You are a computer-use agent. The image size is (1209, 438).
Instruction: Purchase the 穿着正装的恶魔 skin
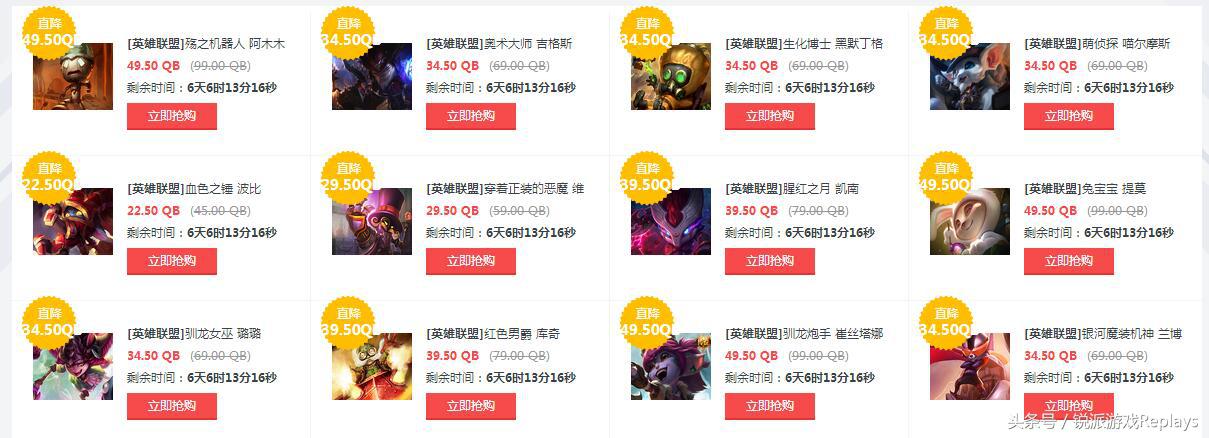471,261
